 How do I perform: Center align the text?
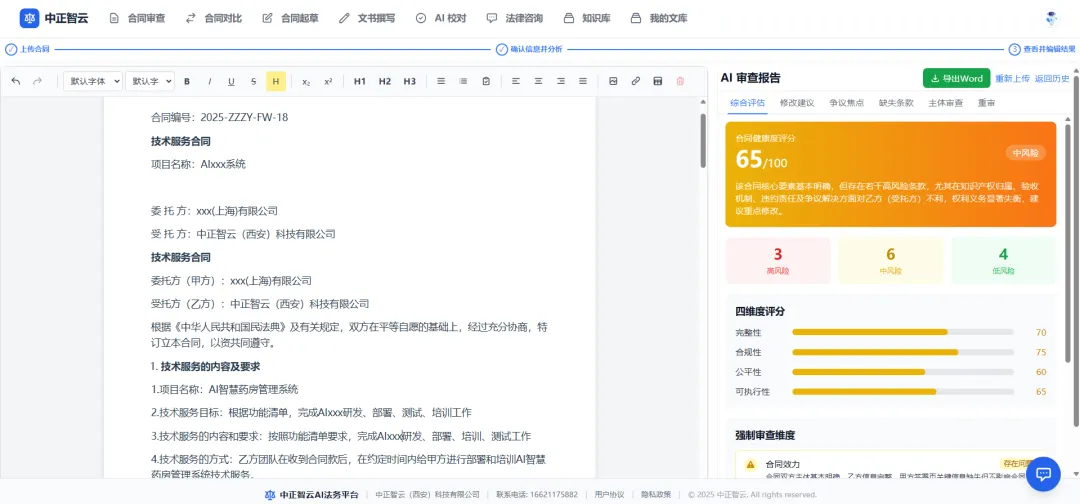(539, 81)
